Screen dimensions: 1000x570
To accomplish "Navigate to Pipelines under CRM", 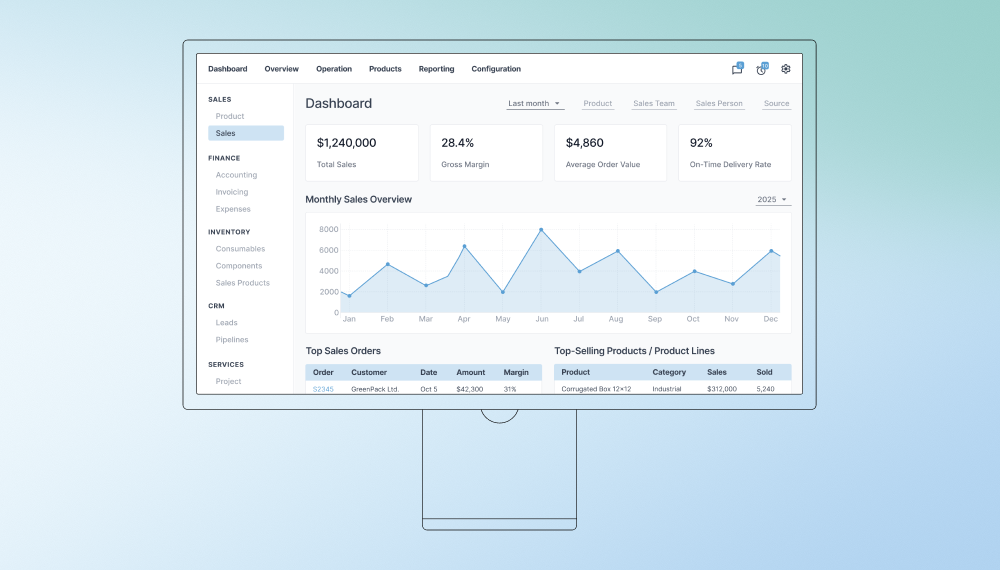I will 232,340.
